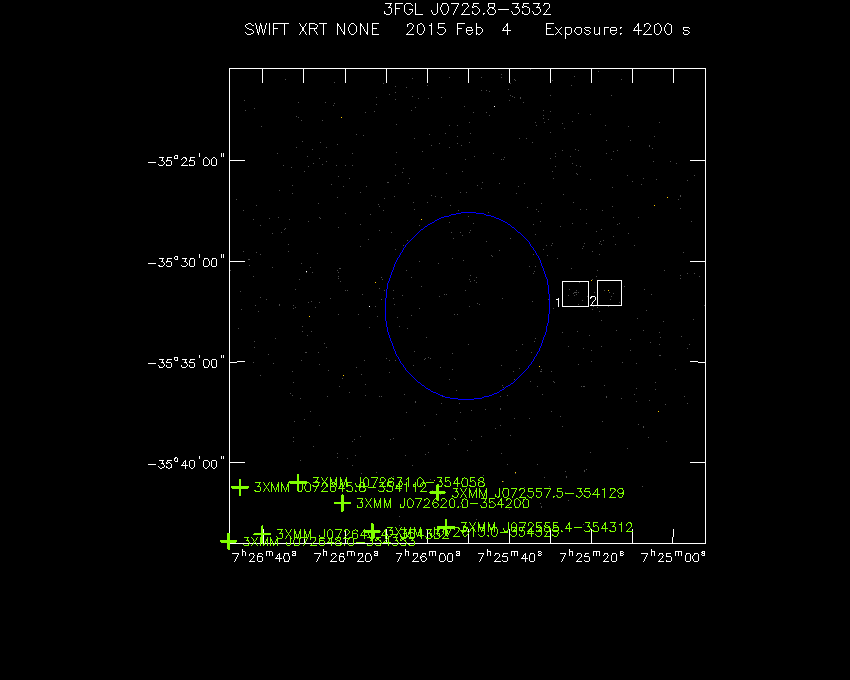Click the declination label -35°35'00"
This screenshot has width=850, height=680.
coord(186,363)
